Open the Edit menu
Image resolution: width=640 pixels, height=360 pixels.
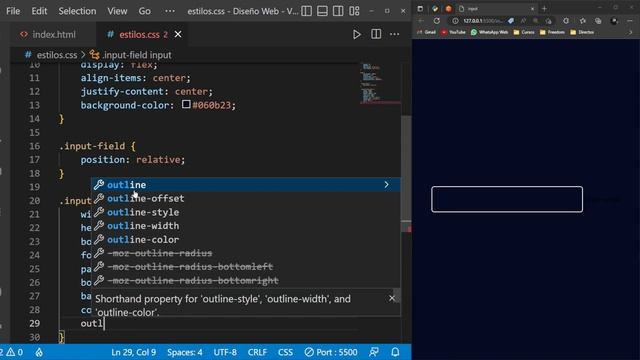39,11
